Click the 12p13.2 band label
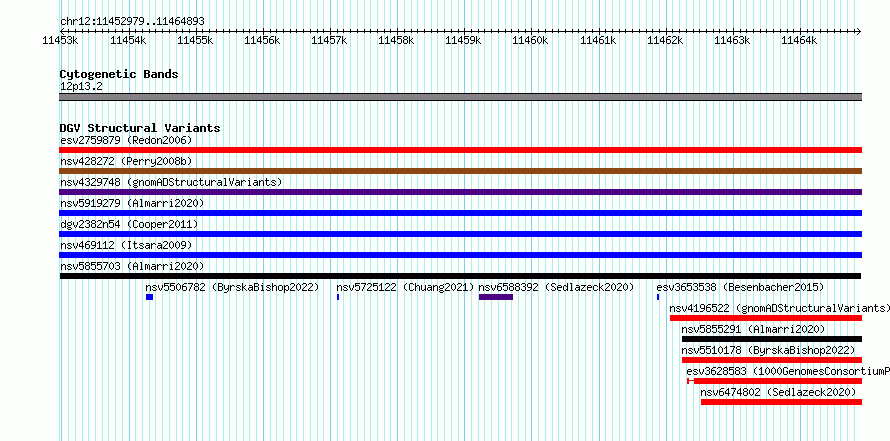The image size is (890, 441). pyautogui.click(x=82, y=87)
